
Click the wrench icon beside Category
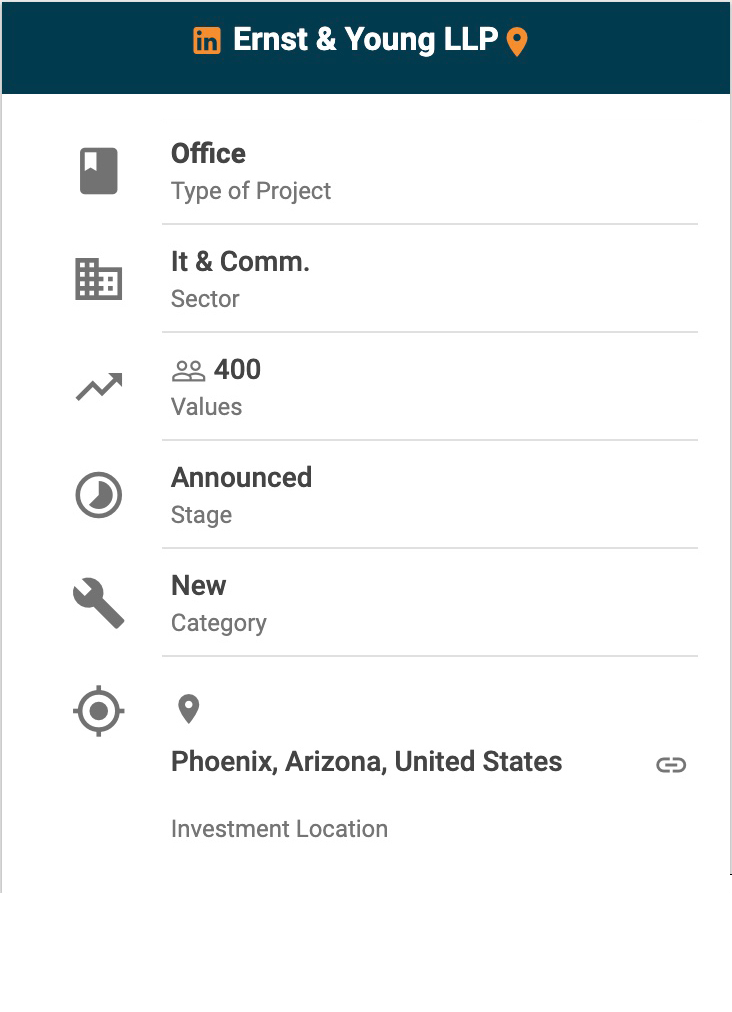(x=99, y=603)
